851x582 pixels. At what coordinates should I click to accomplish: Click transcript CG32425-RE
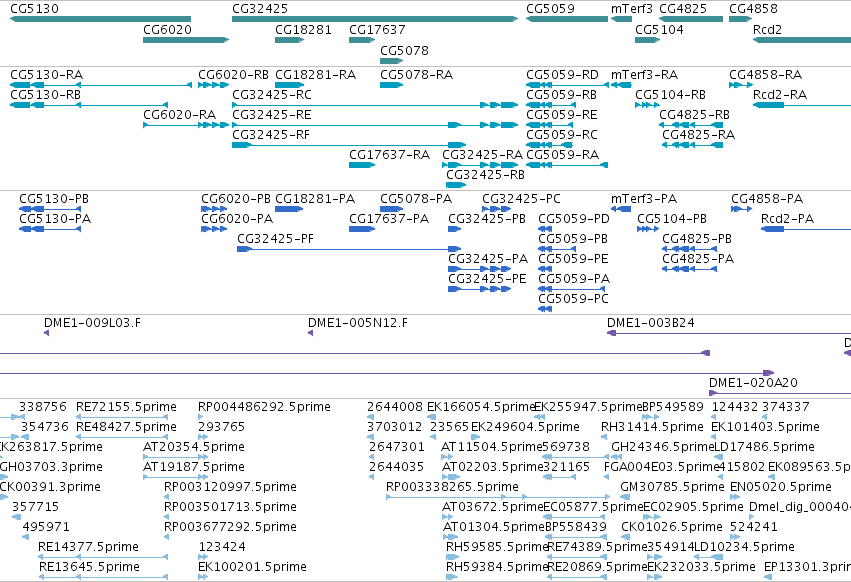point(375,125)
